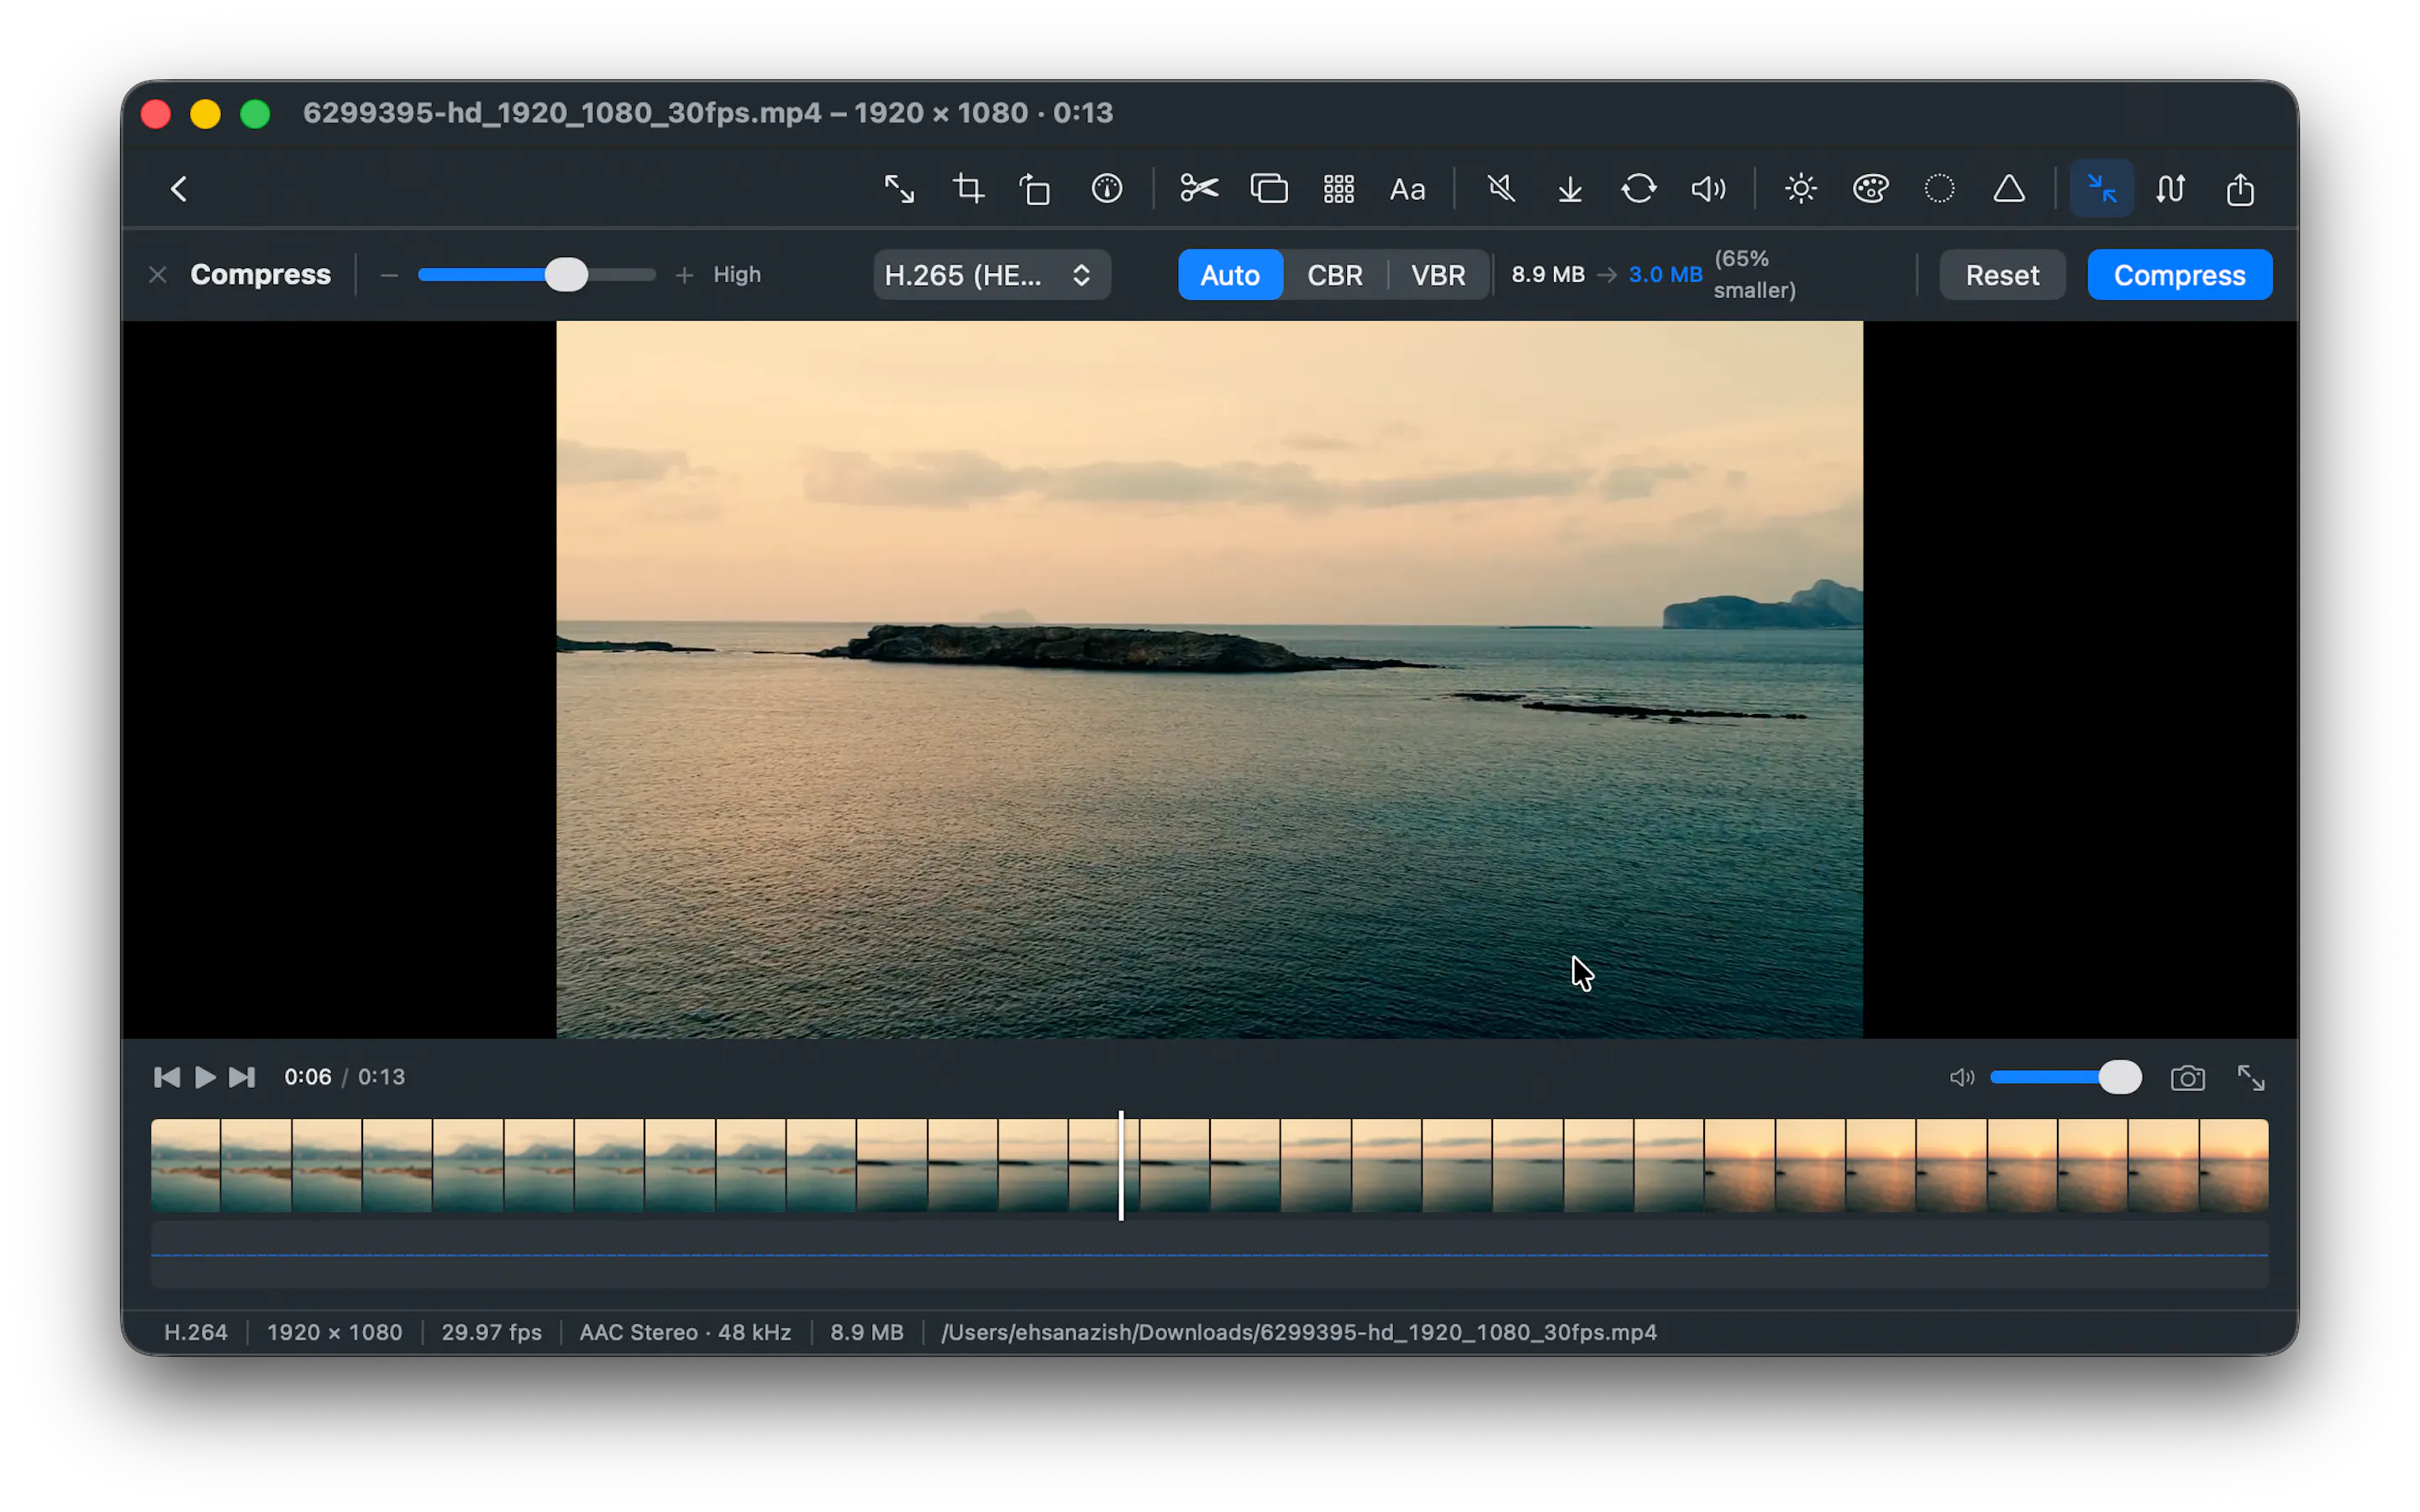The image size is (2420, 1512).
Task: Click the mute audio tool icon
Action: [x=1501, y=189]
